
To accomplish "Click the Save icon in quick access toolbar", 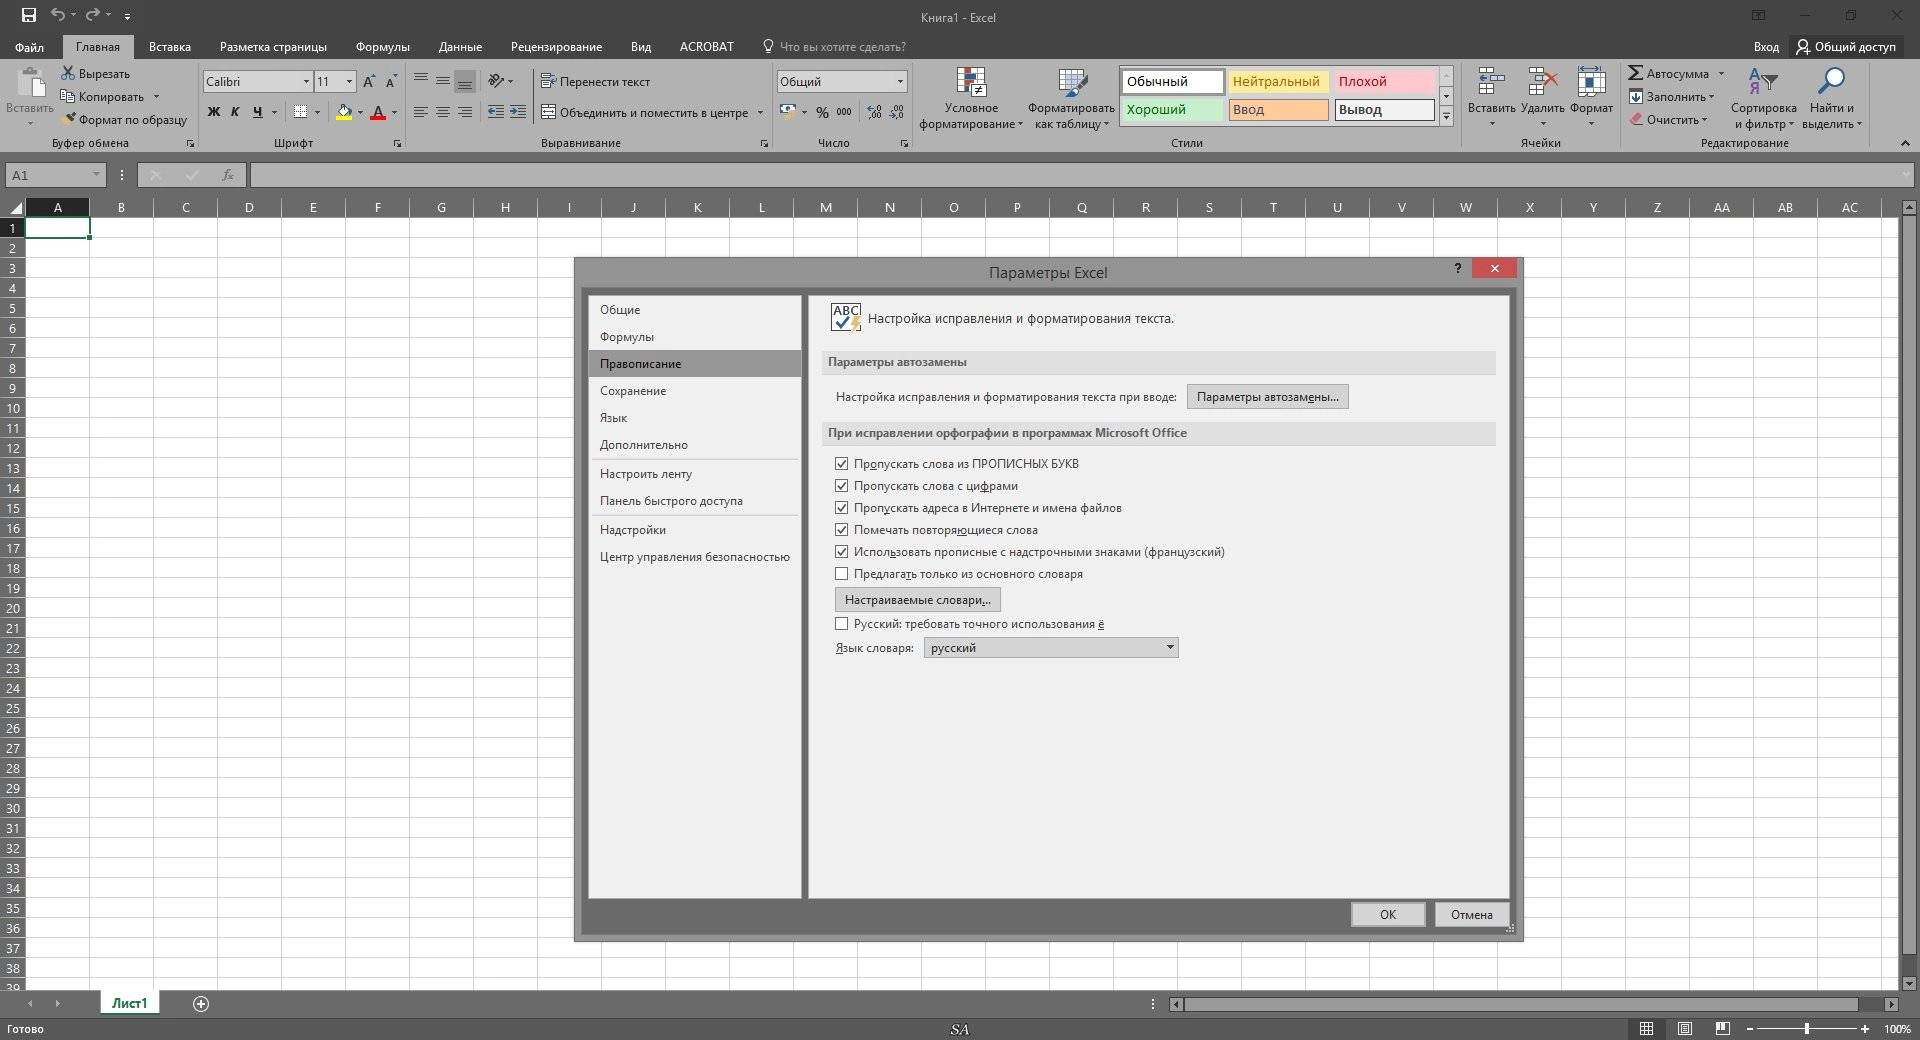I will pos(28,16).
